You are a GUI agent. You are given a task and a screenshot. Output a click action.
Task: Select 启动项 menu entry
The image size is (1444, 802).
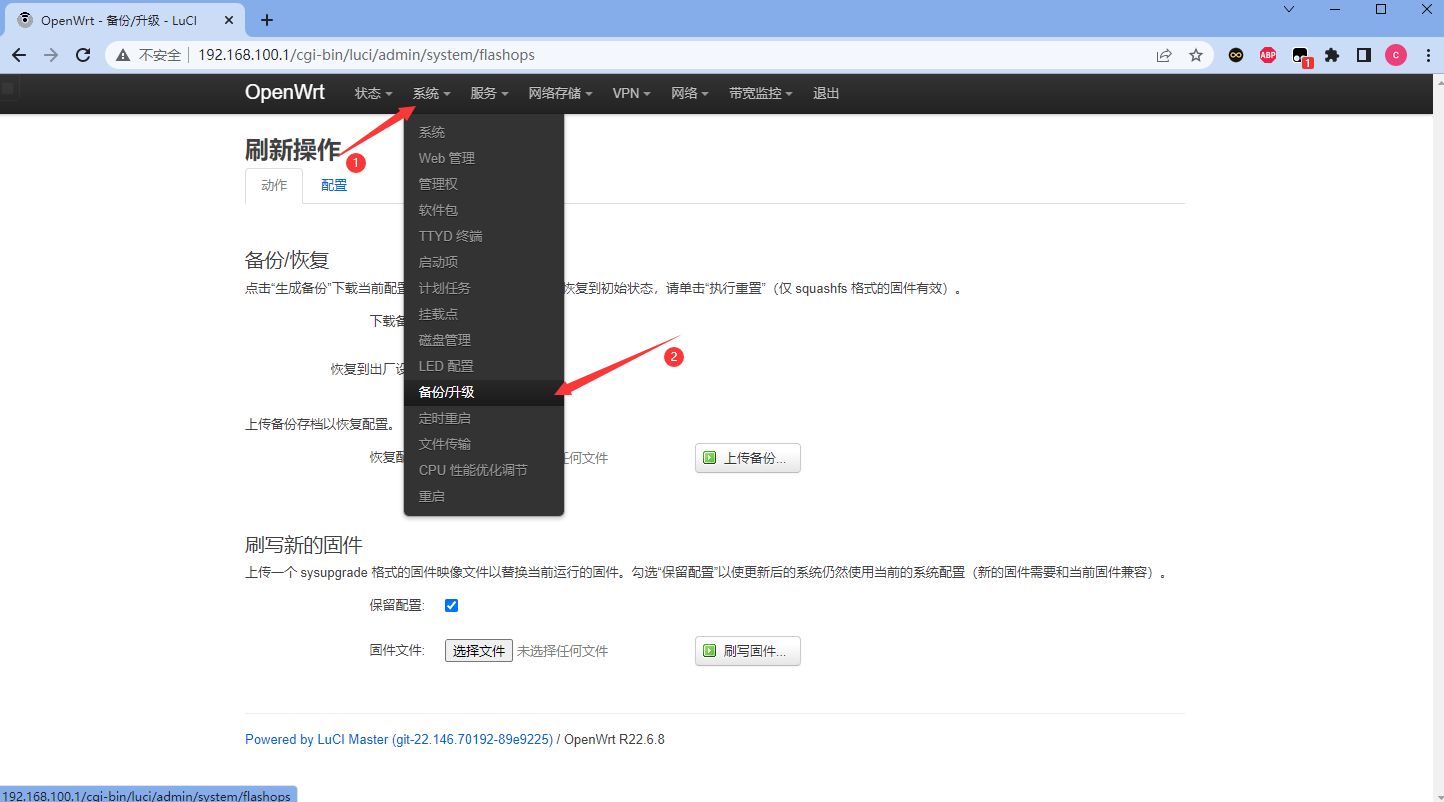click(x=484, y=262)
